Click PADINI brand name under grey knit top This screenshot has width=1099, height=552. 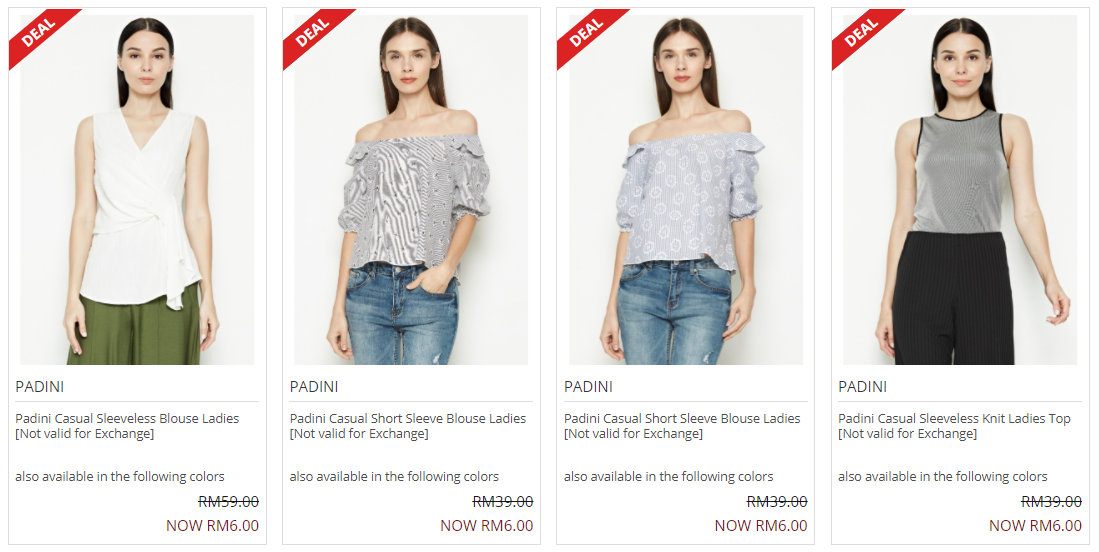(x=863, y=387)
